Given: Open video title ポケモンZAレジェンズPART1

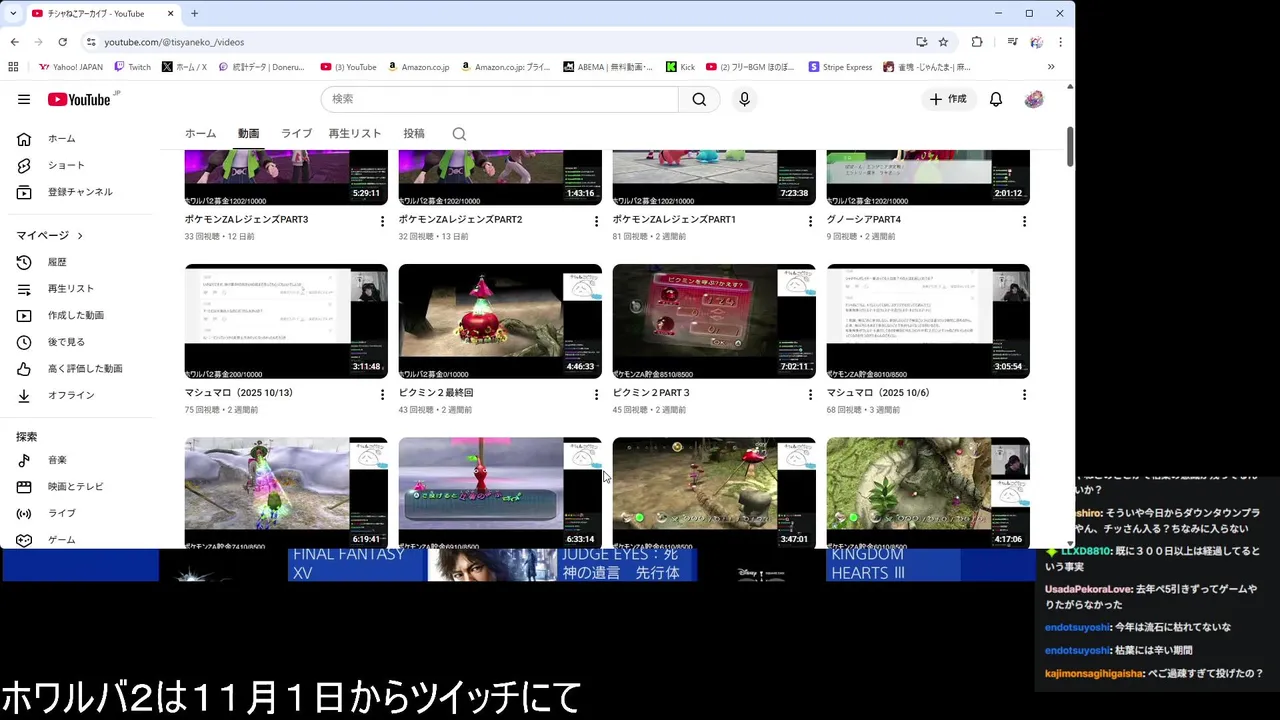Looking at the screenshot, I should [x=674, y=219].
